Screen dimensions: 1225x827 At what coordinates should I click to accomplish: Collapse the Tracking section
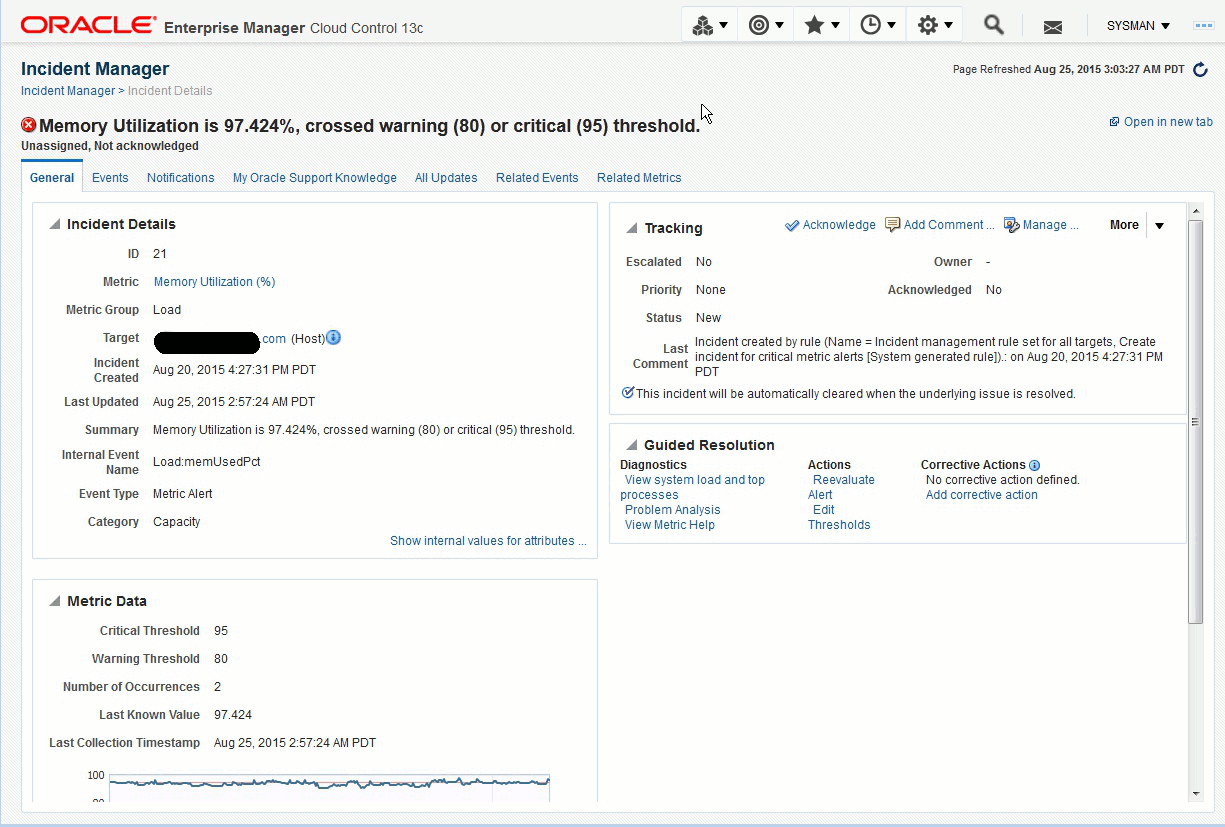pos(632,229)
